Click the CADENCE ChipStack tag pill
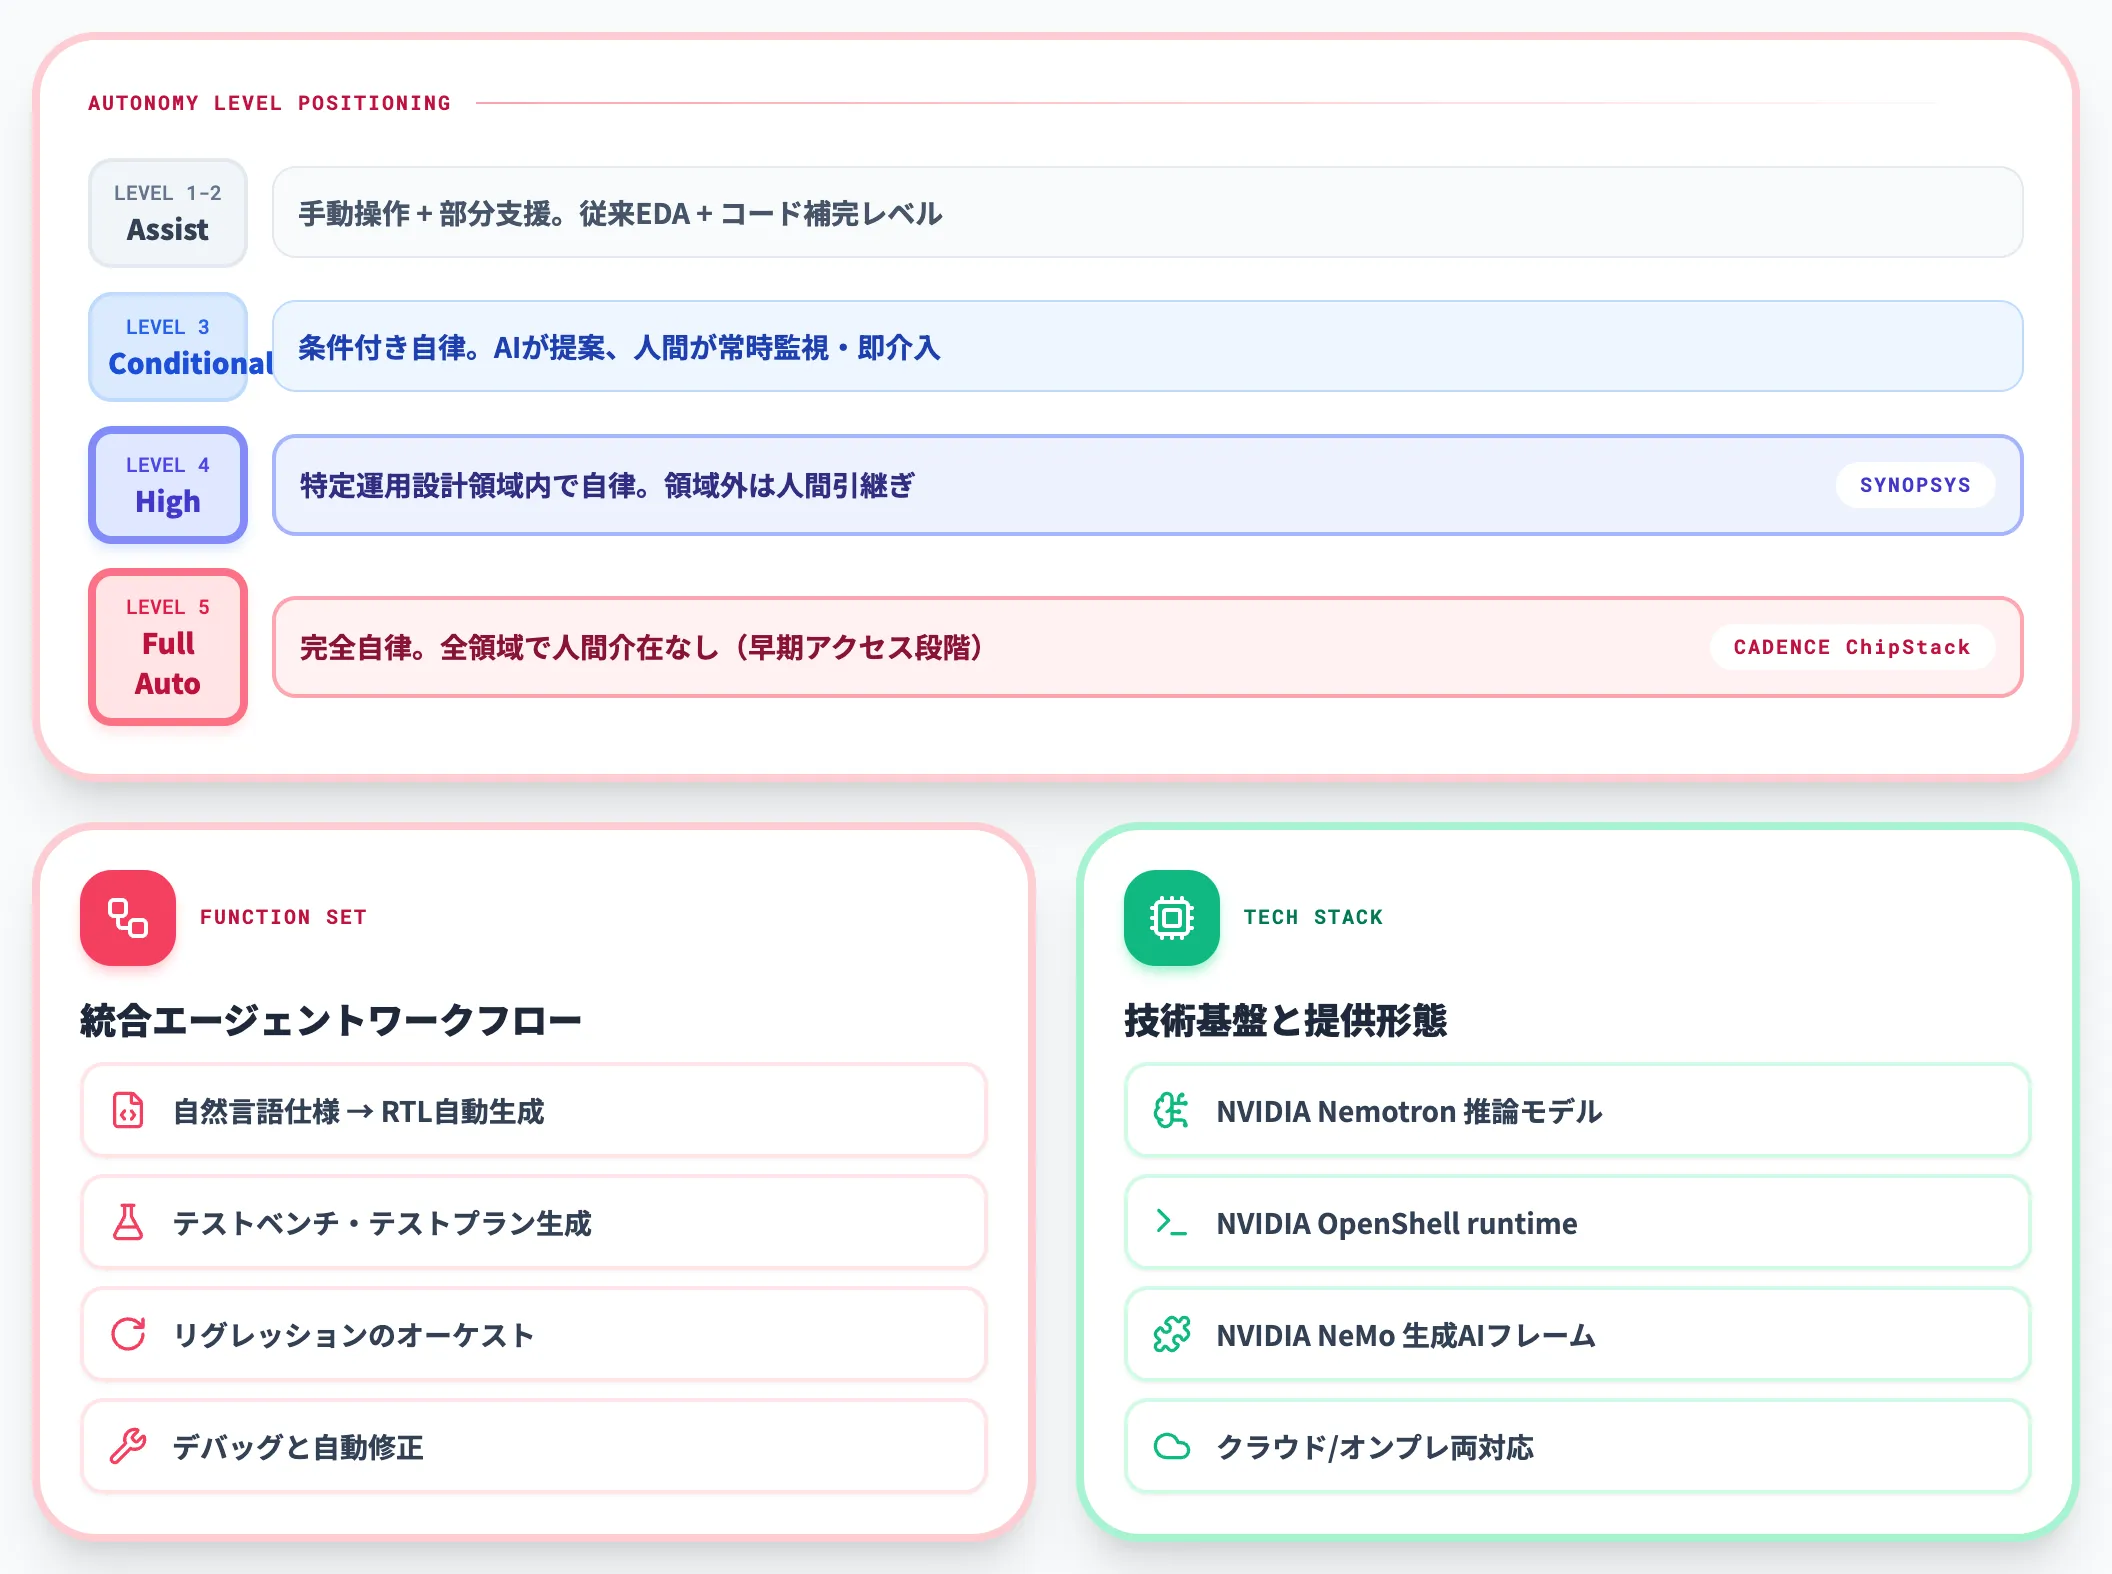The height and width of the screenshot is (1574, 2112). pos(1852,647)
